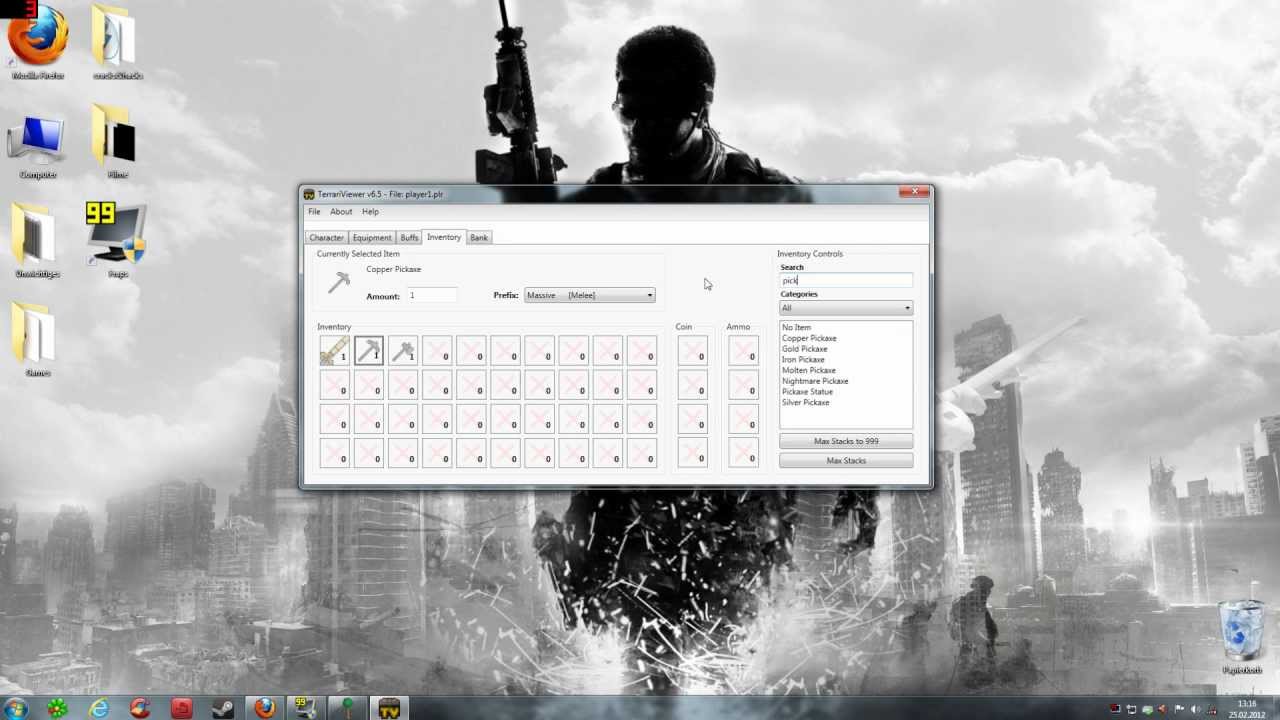Select Silver Pickaxe in results list

click(806, 402)
